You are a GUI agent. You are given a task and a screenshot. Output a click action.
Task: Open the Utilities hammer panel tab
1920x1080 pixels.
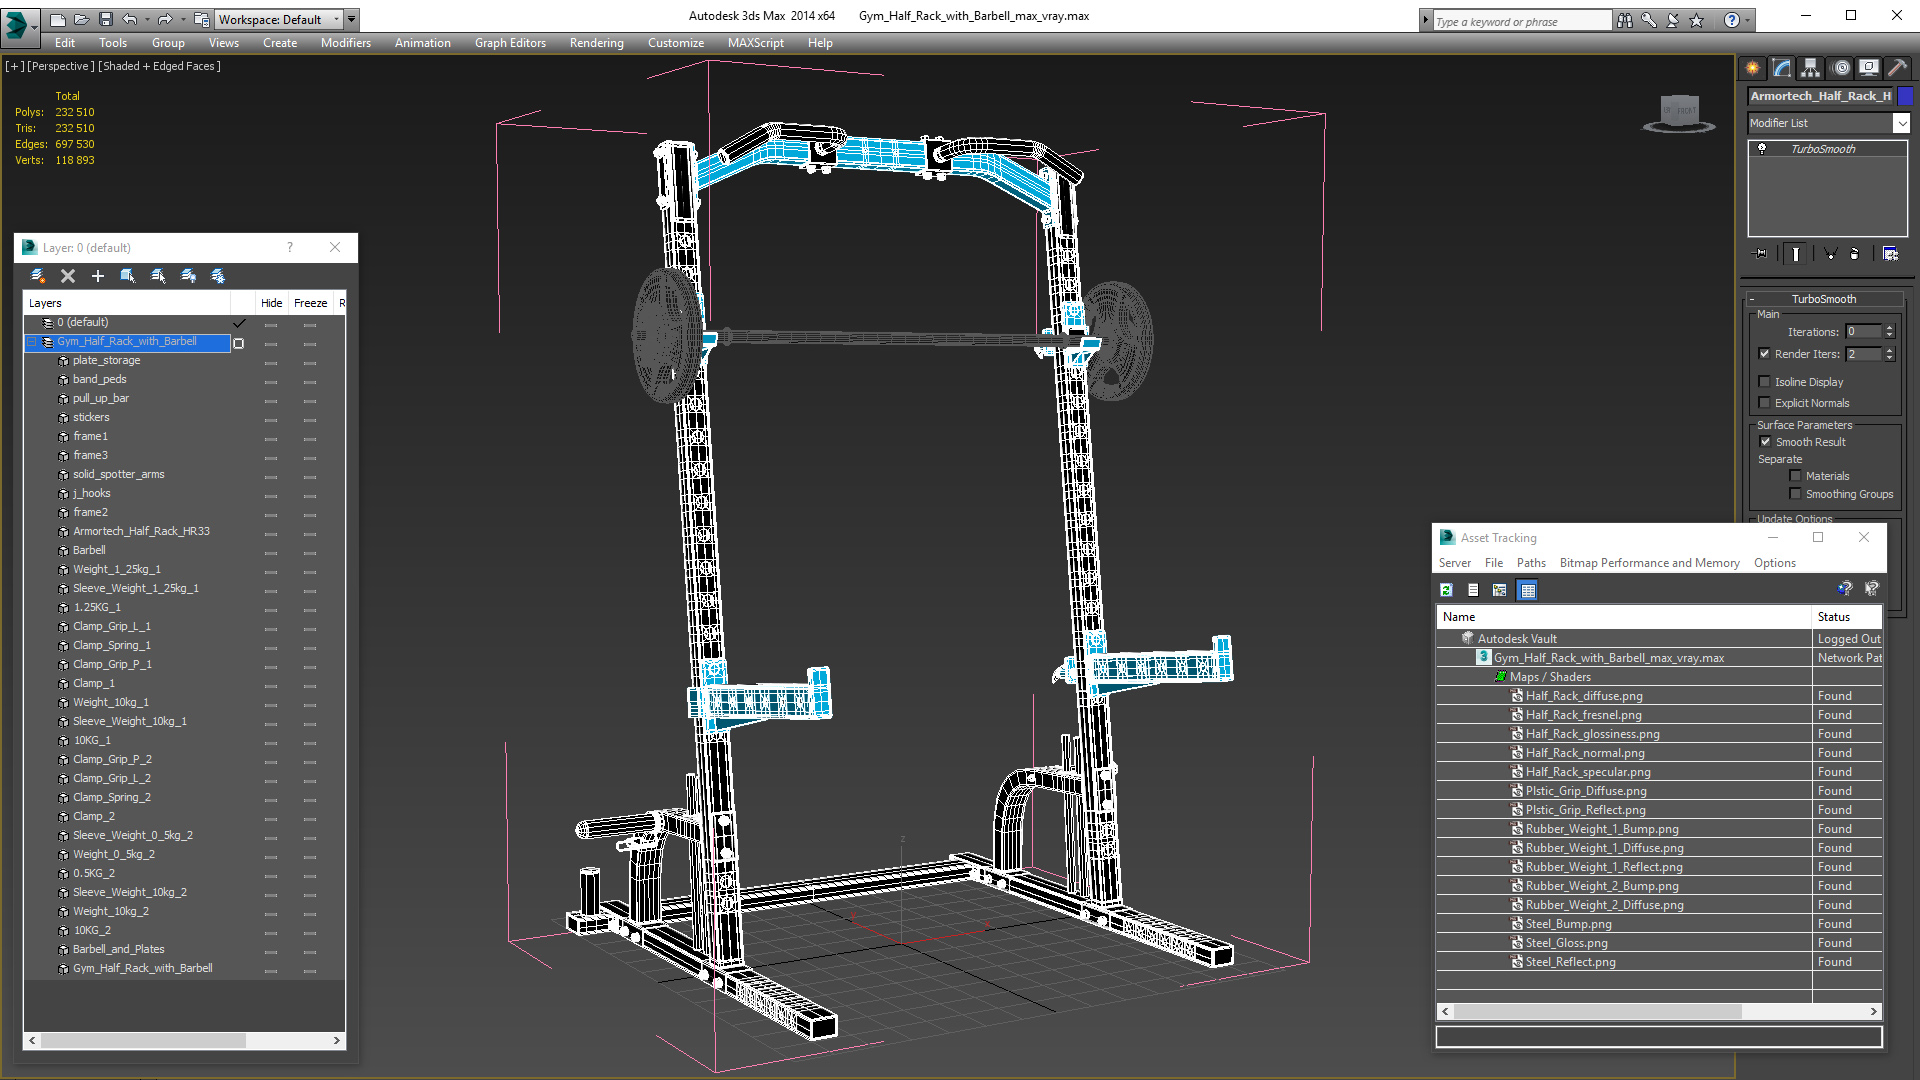[1897, 68]
